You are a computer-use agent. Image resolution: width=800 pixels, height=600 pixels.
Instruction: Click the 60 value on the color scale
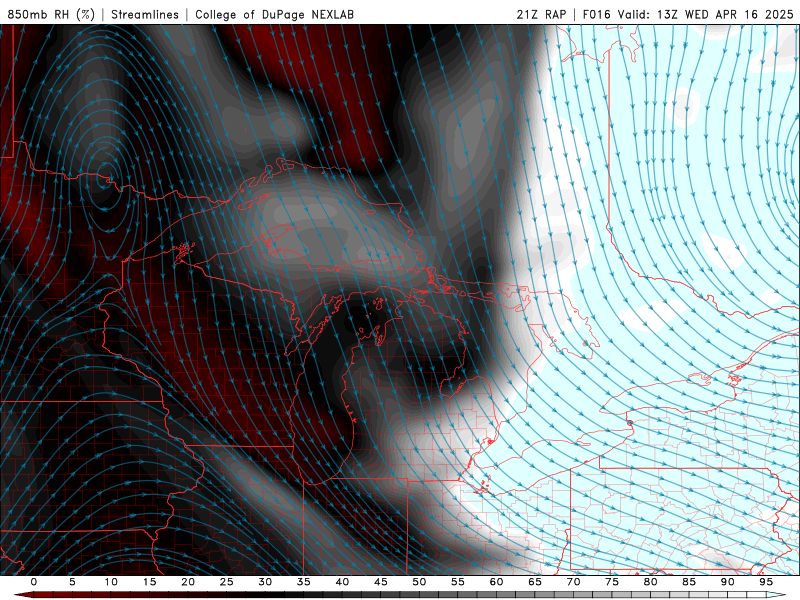(x=496, y=582)
